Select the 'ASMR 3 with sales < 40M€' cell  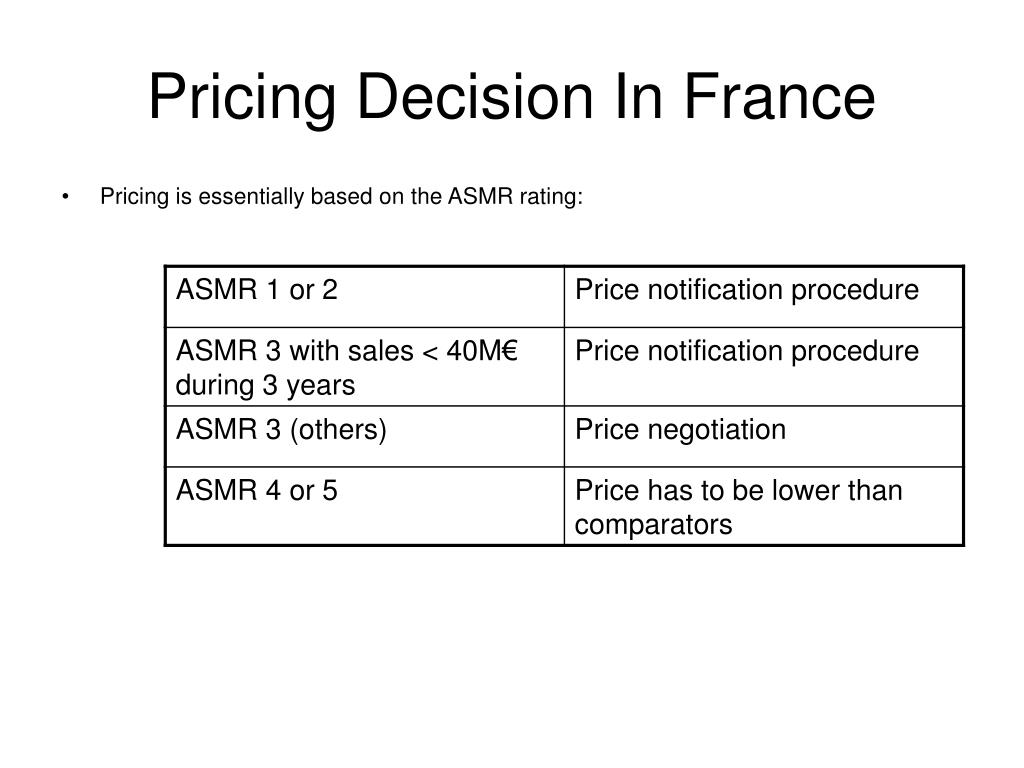tap(364, 366)
